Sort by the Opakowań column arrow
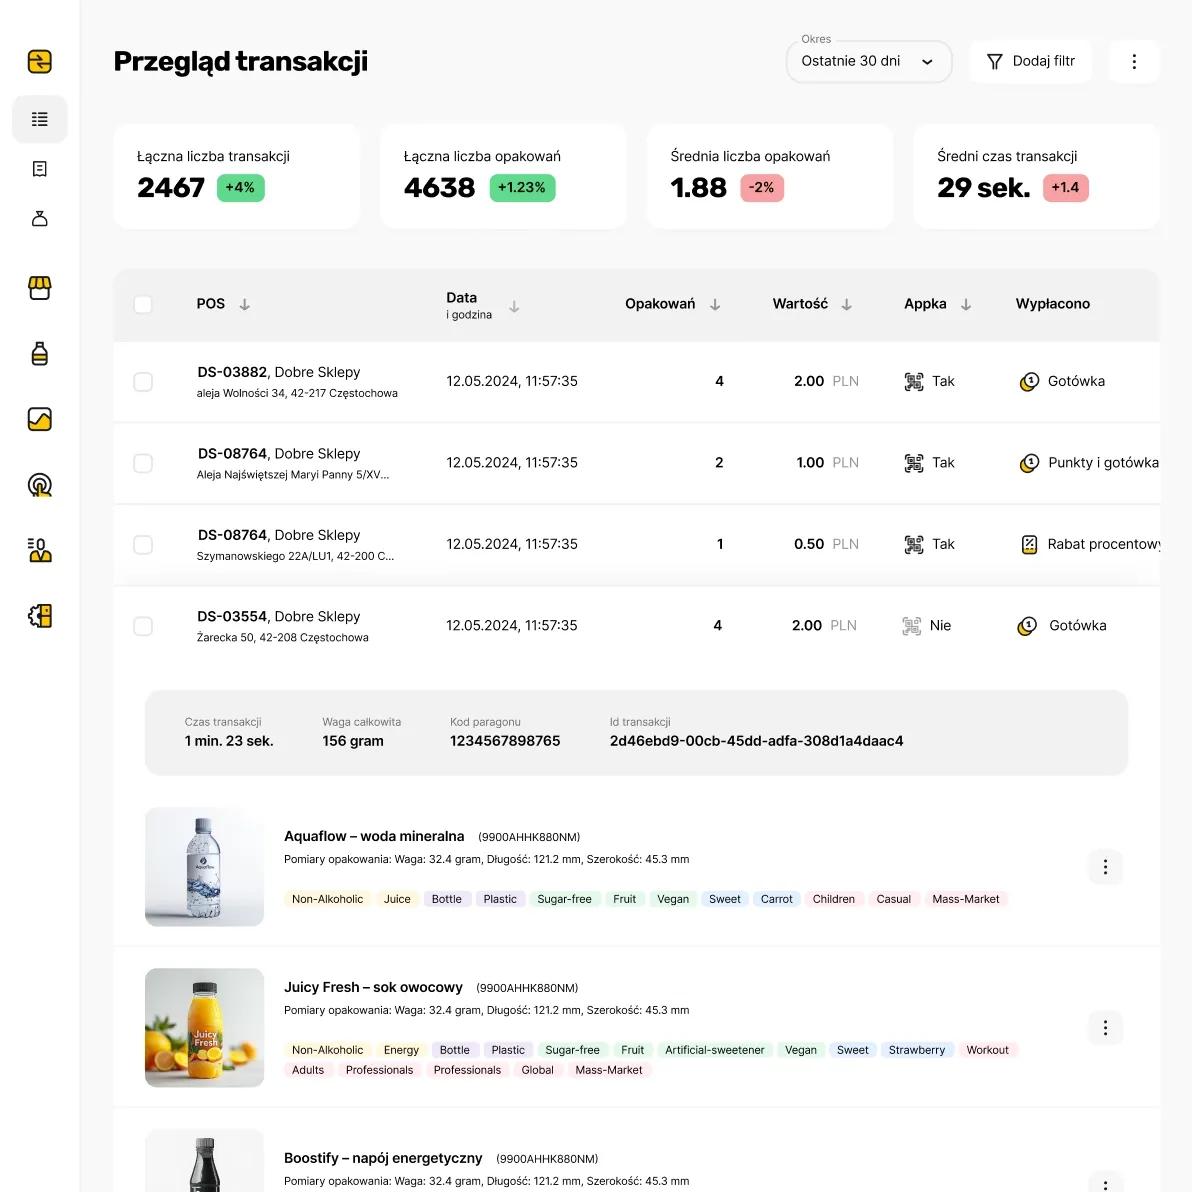Viewport: 1192px width, 1192px height. point(715,305)
